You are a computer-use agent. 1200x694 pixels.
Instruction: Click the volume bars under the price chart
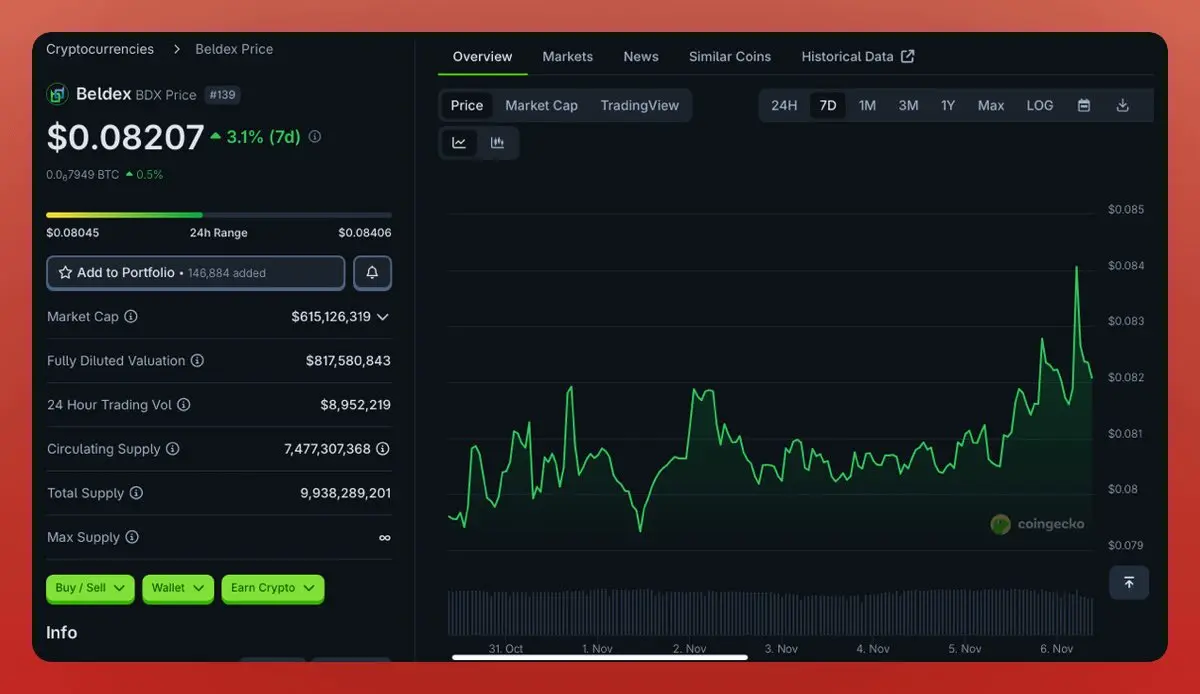770,612
